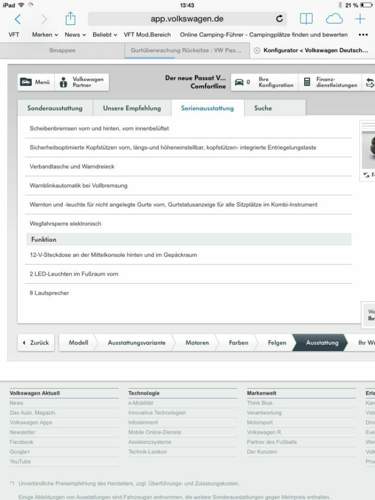375x500 pixels.
Task: Select the Unsere Empfehlung tab
Action: point(132,108)
